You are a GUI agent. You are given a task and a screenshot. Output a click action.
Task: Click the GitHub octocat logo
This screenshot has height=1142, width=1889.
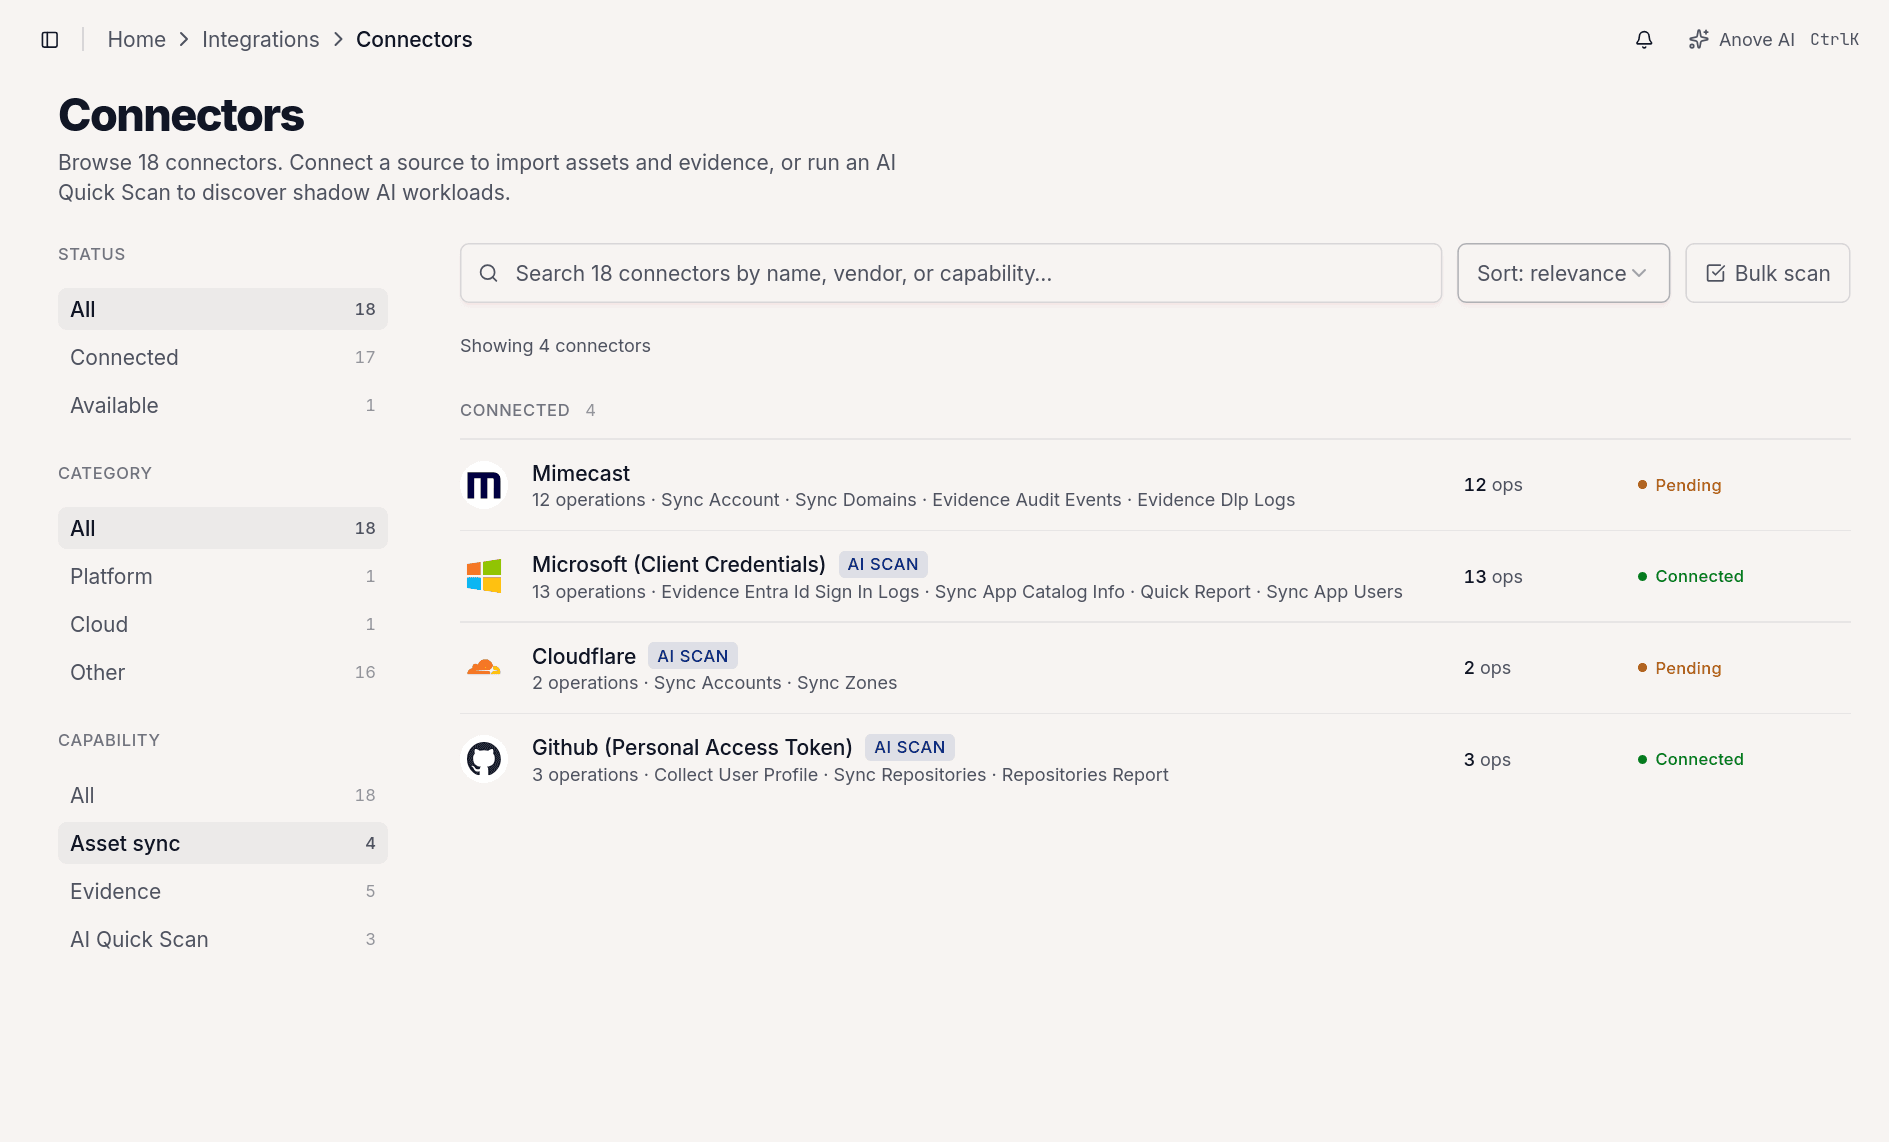point(484,759)
